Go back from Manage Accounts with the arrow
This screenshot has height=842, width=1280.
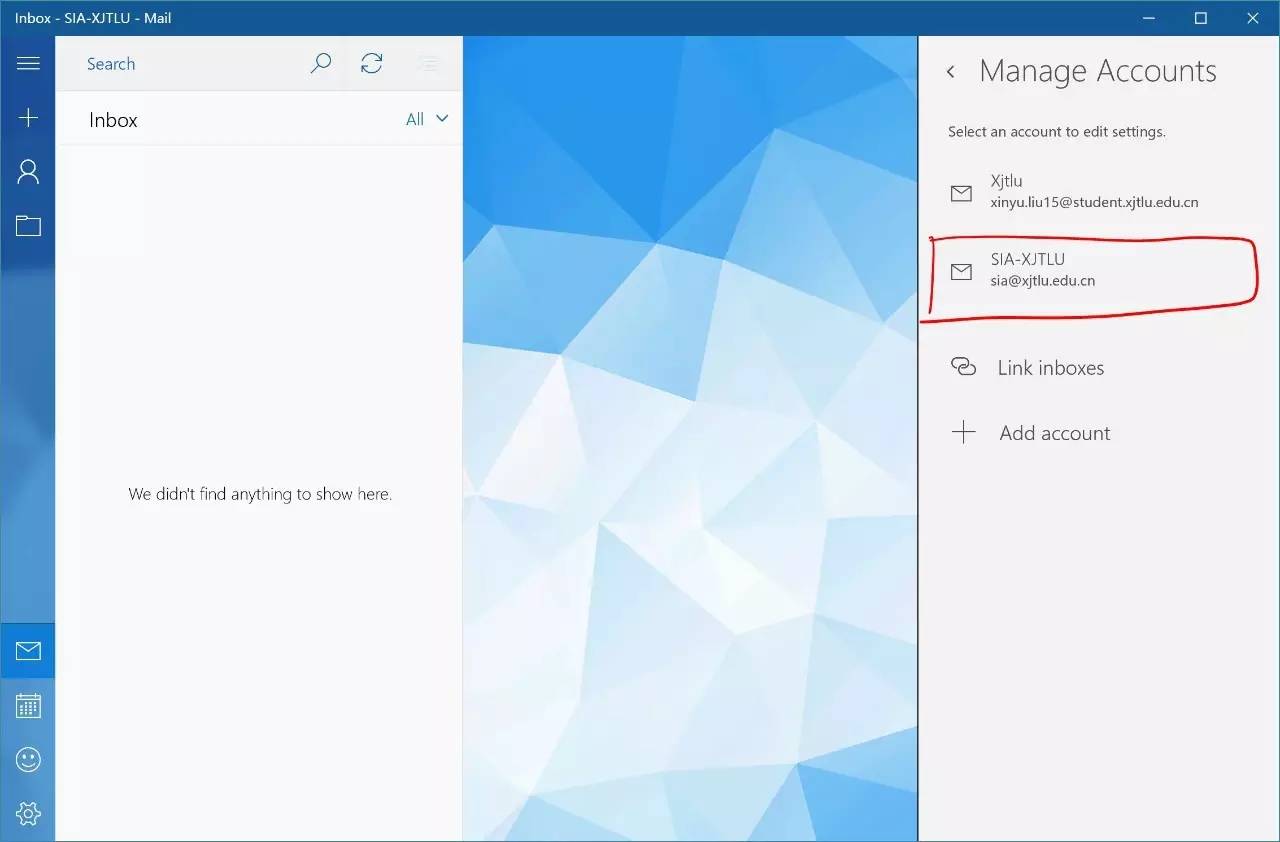point(951,72)
